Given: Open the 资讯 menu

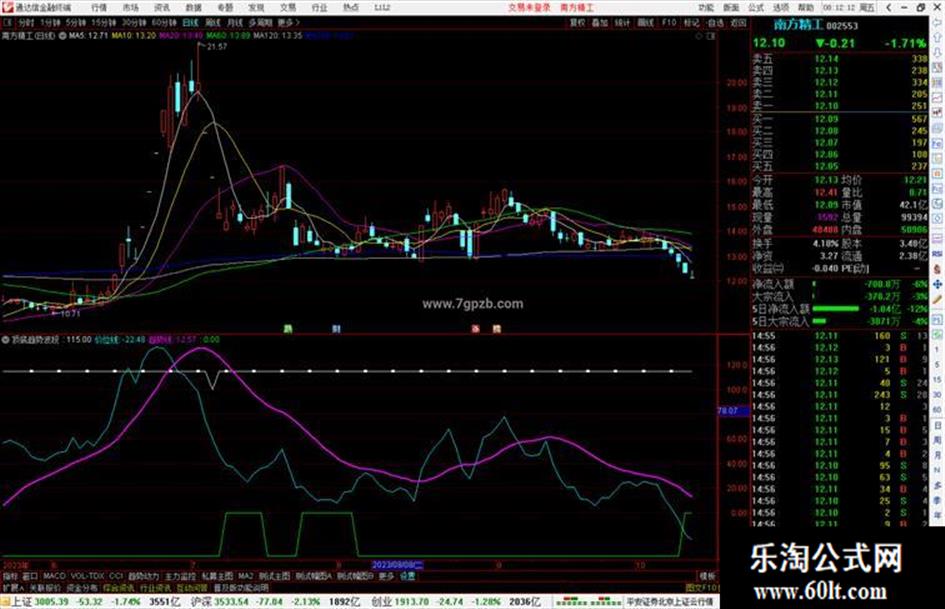Looking at the screenshot, I should (x=162, y=8).
